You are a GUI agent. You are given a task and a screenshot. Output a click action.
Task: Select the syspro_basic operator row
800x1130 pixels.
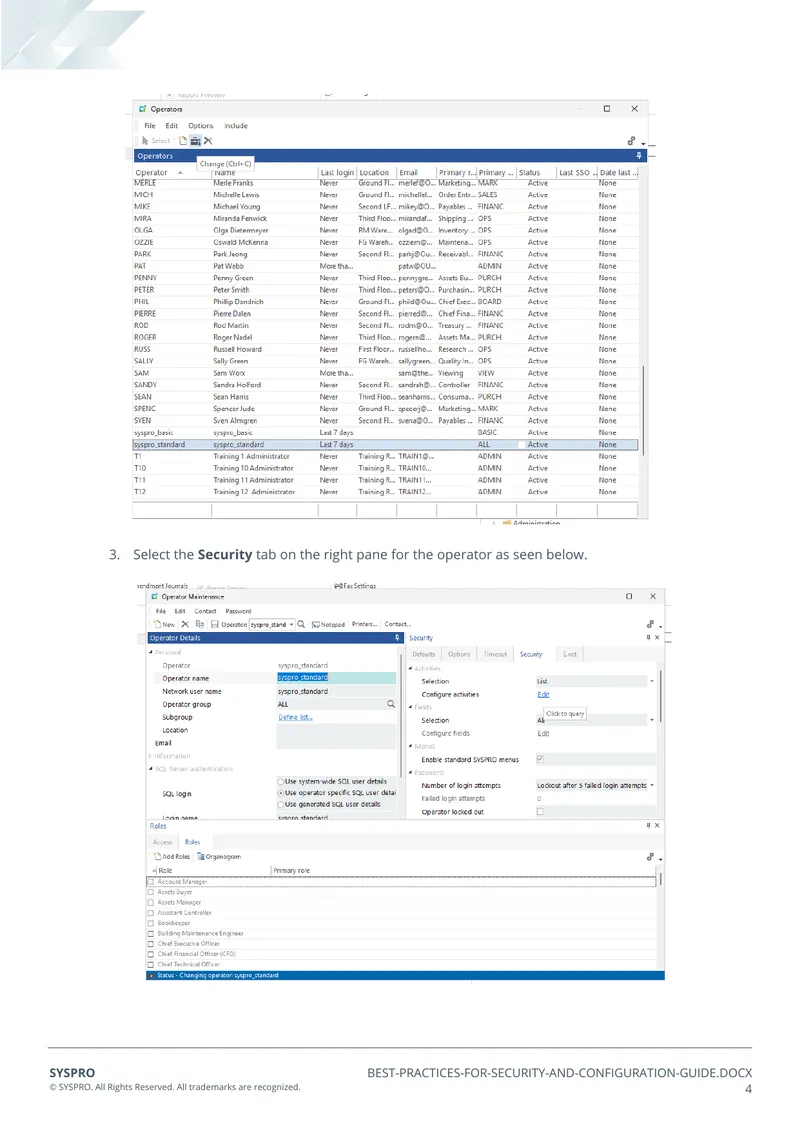pos(386,432)
